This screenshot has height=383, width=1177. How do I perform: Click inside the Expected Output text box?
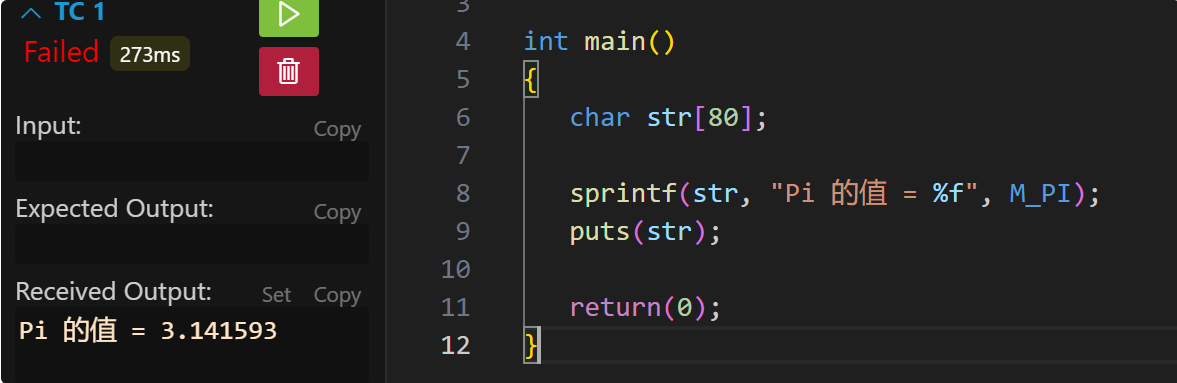pos(192,244)
